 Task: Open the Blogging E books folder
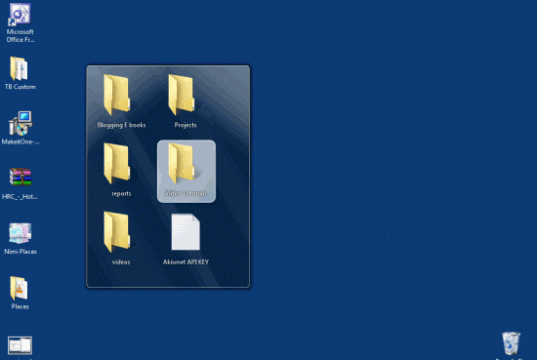coord(117,95)
